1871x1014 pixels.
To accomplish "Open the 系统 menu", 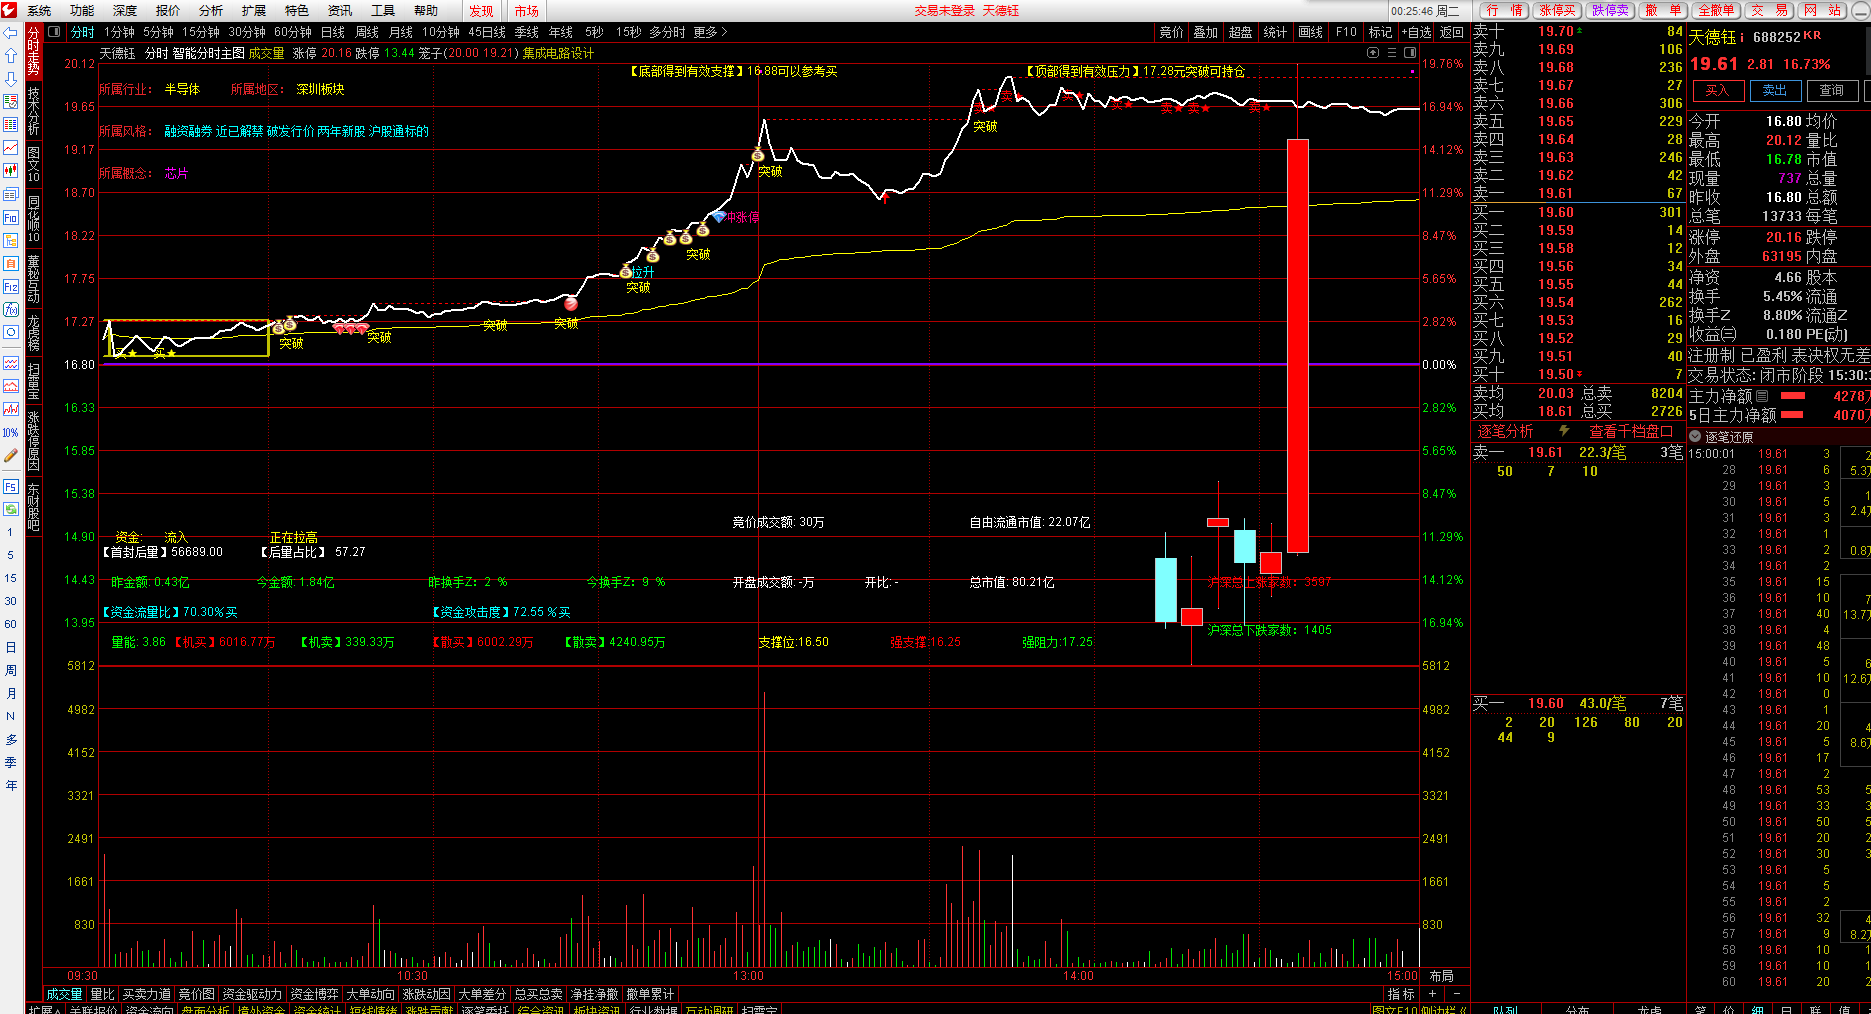I will [39, 10].
